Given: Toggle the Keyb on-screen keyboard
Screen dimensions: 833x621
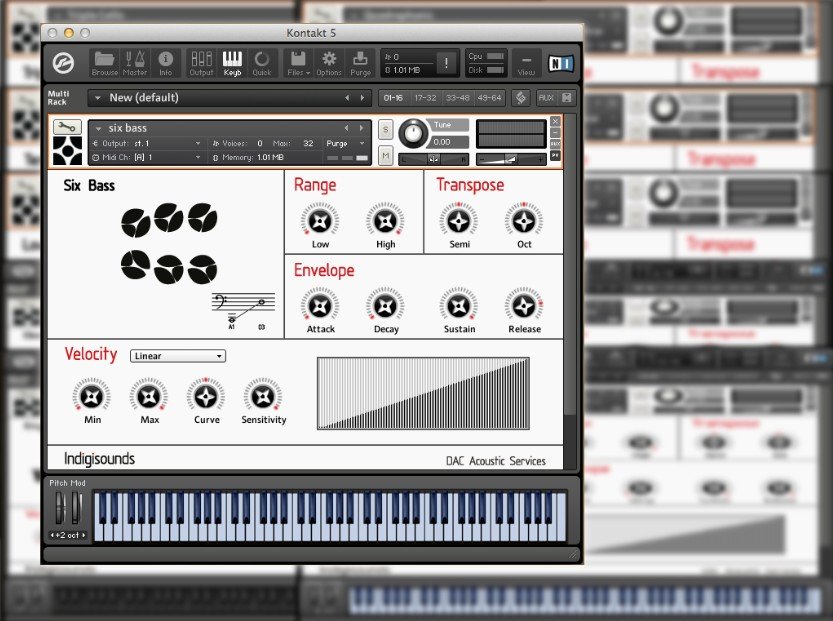Looking at the screenshot, I should (x=232, y=63).
